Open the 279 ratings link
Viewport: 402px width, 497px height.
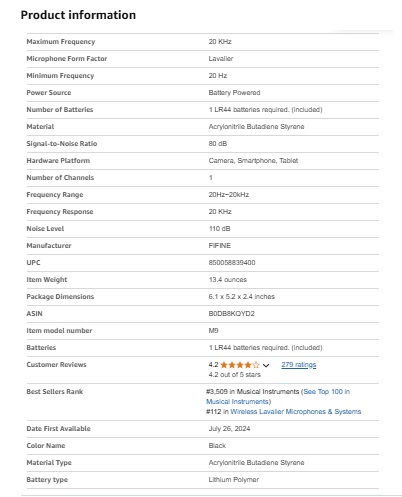(298, 365)
